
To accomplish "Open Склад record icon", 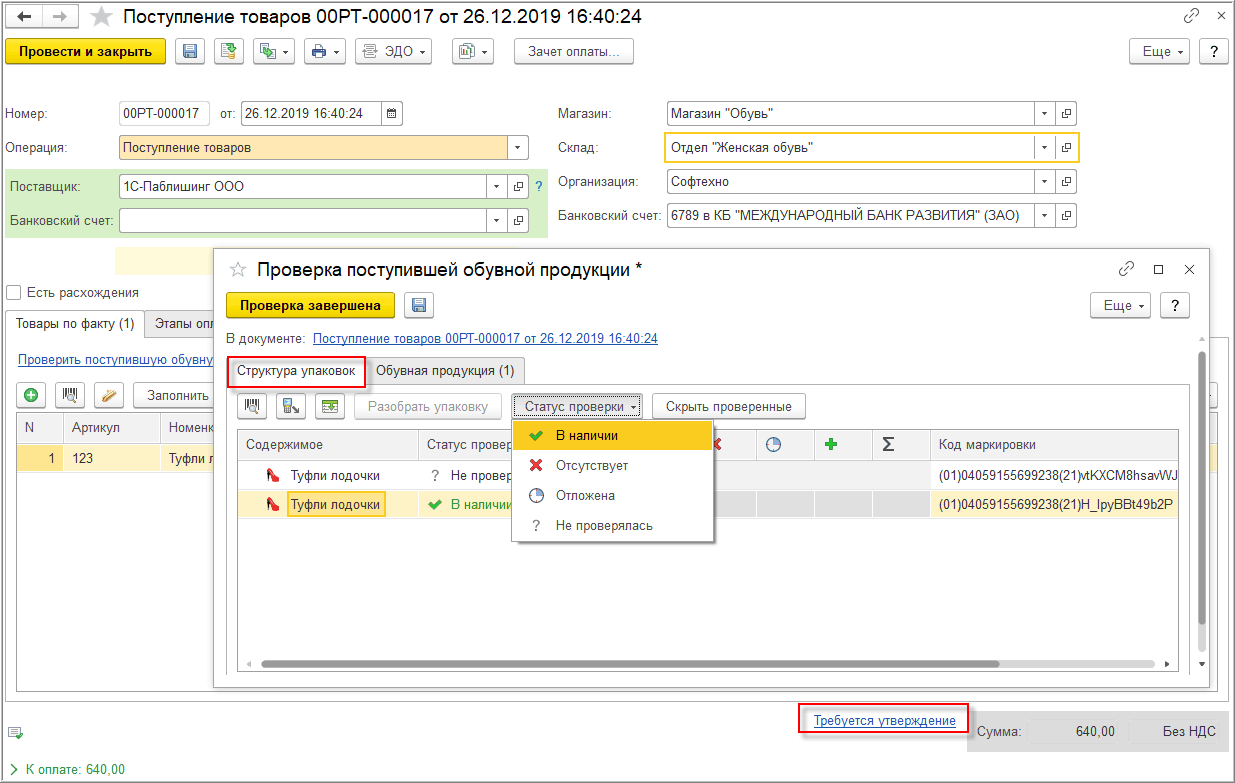I will [x=1066, y=147].
